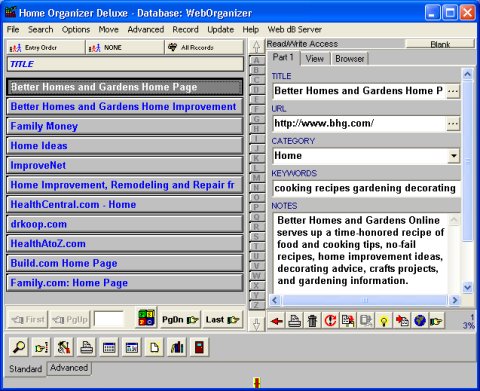480x391 pixels.
Task: Click the vertical scrollbar up arrow in record panel
Action: pos(468,74)
